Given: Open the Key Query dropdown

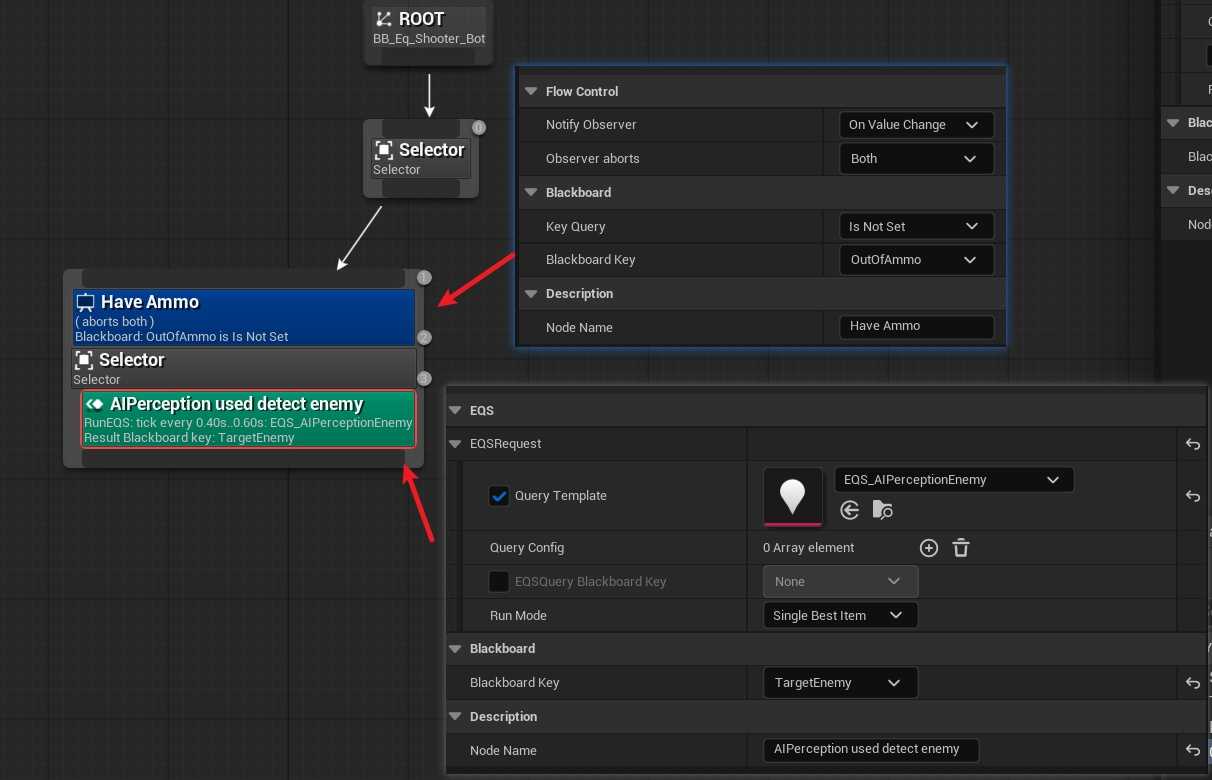Looking at the screenshot, I should click(x=915, y=227).
